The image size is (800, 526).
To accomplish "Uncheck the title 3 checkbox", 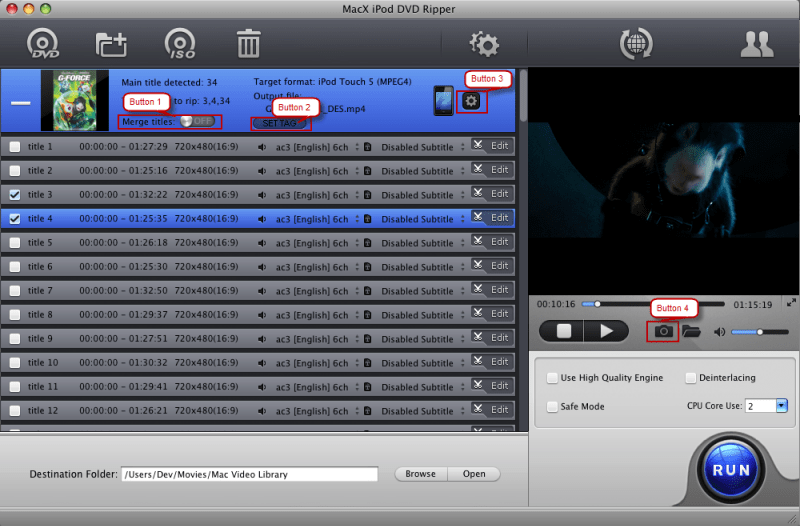I will (x=15, y=195).
